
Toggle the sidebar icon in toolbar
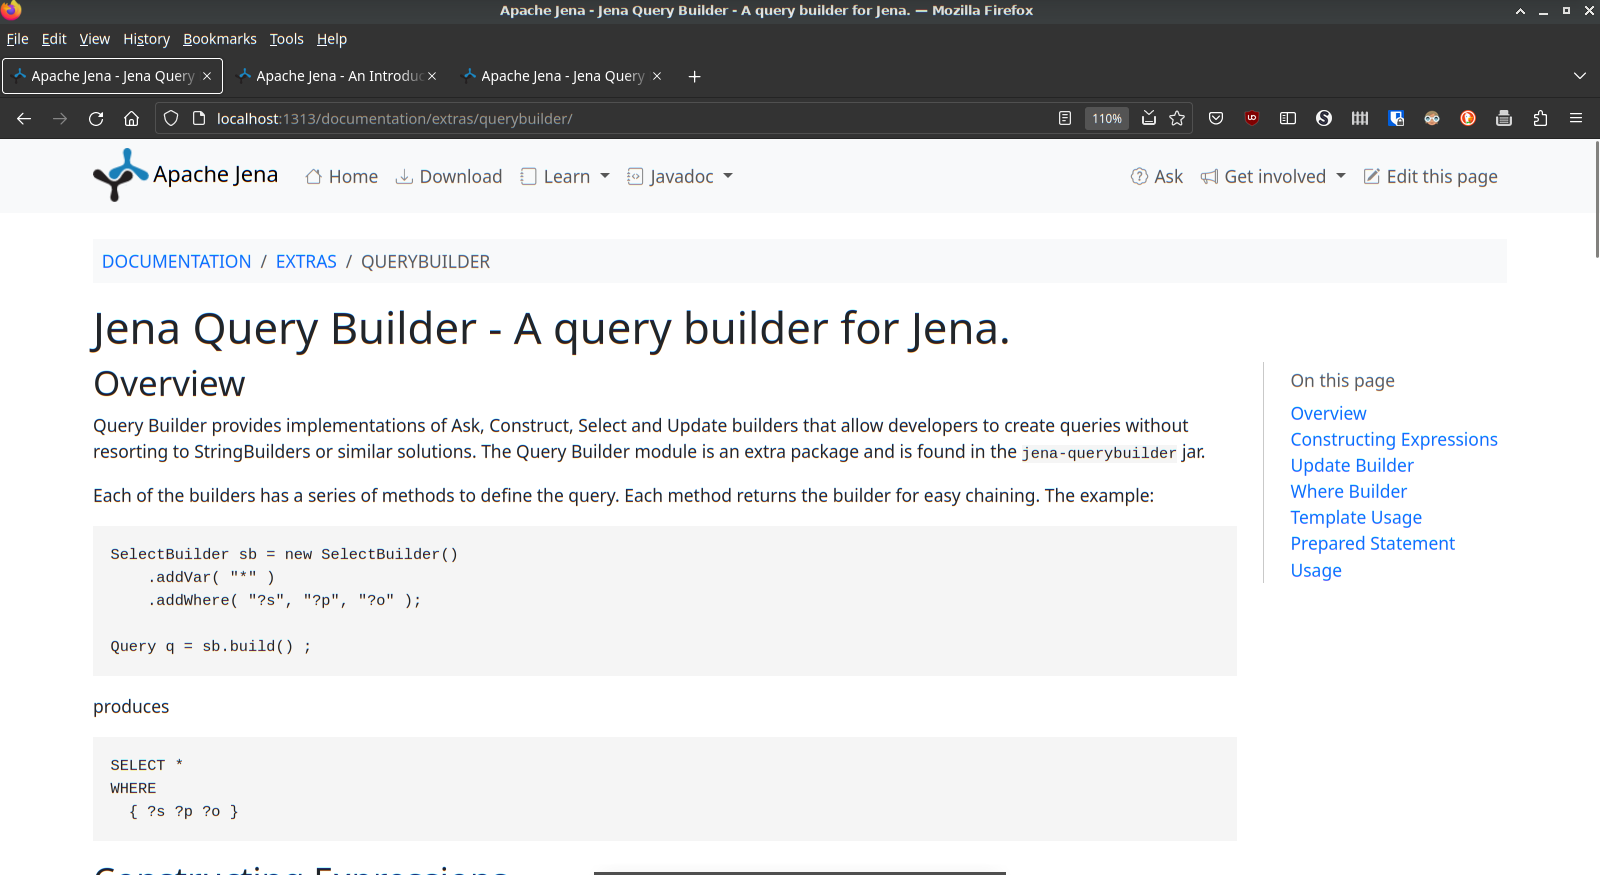pyautogui.click(x=1288, y=118)
